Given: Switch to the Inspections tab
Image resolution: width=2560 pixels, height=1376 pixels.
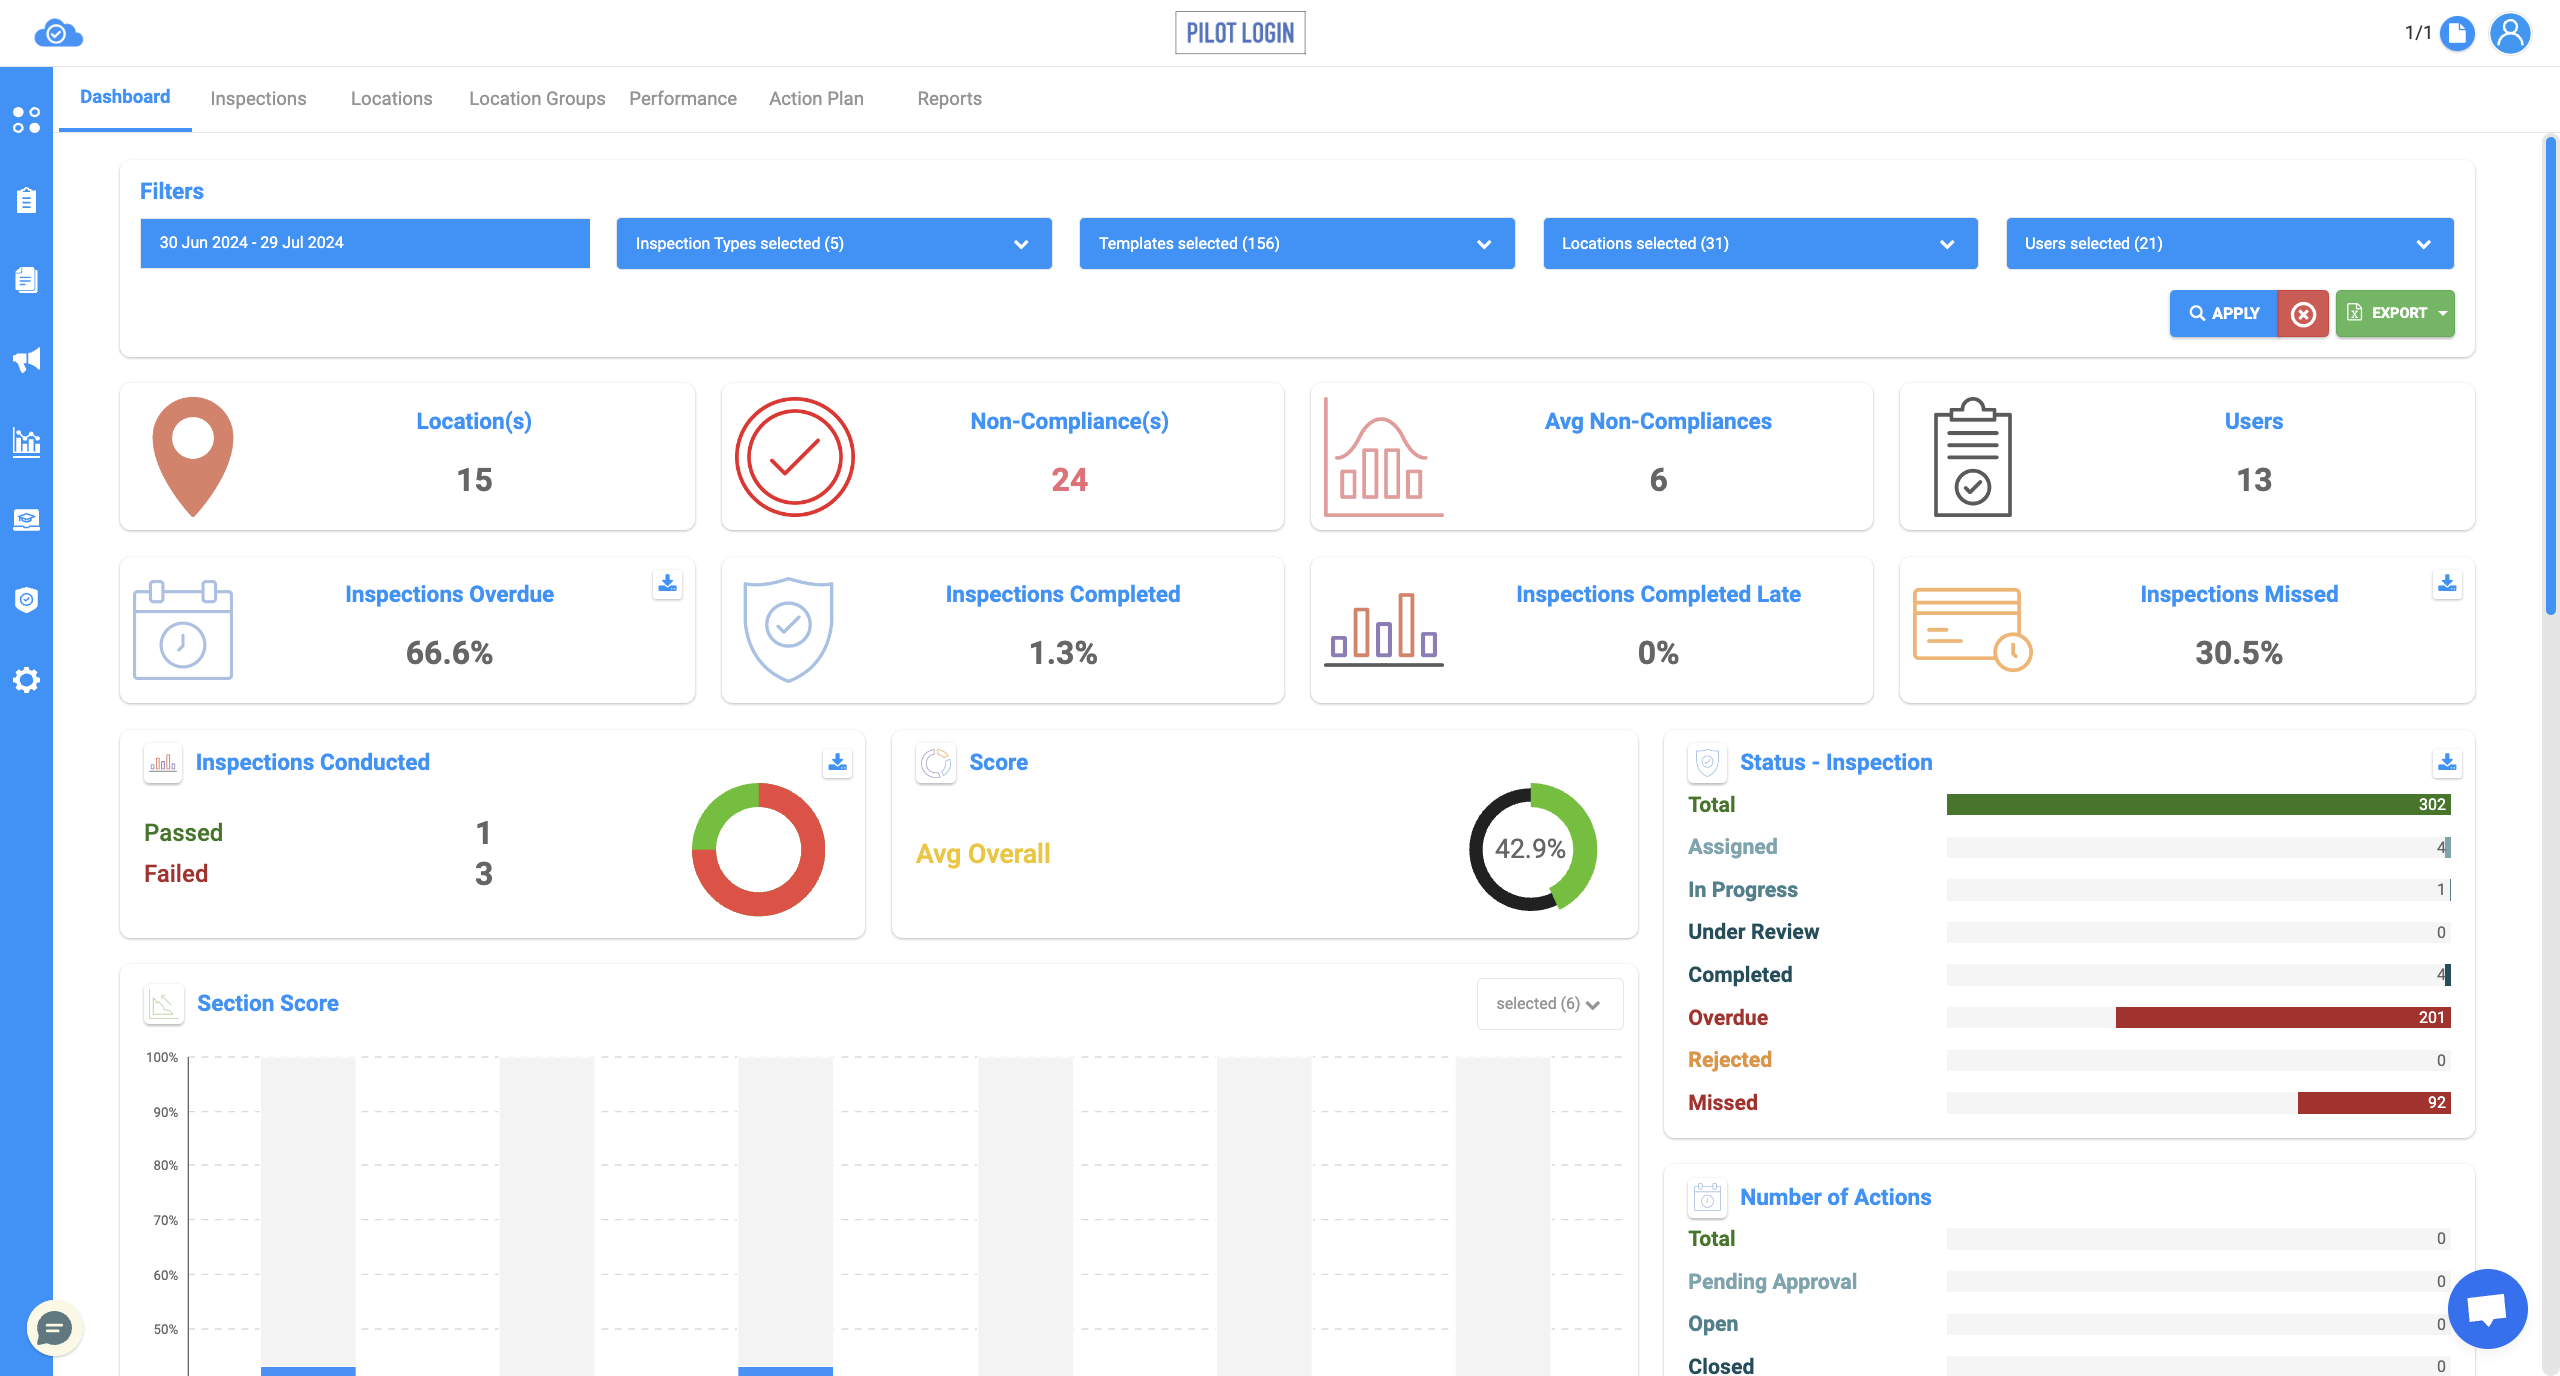Looking at the screenshot, I should click(x=259, y=97).
